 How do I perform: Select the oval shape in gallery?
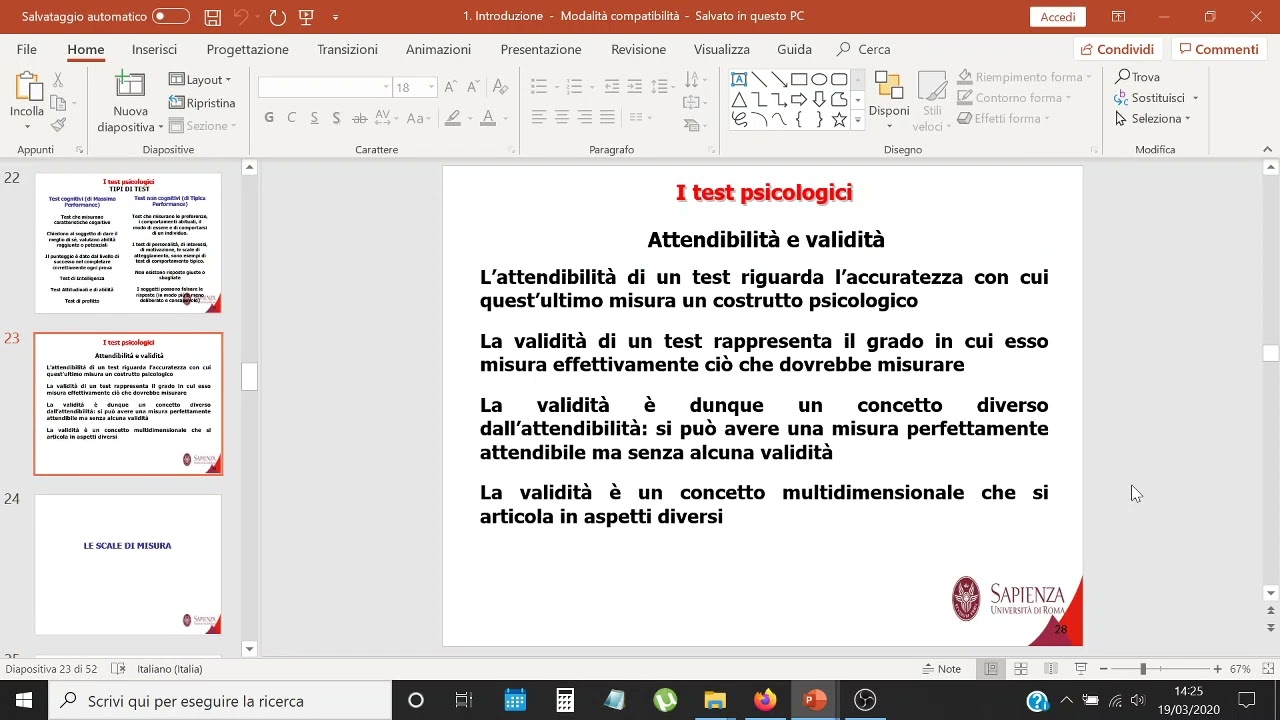click(819, 80)
